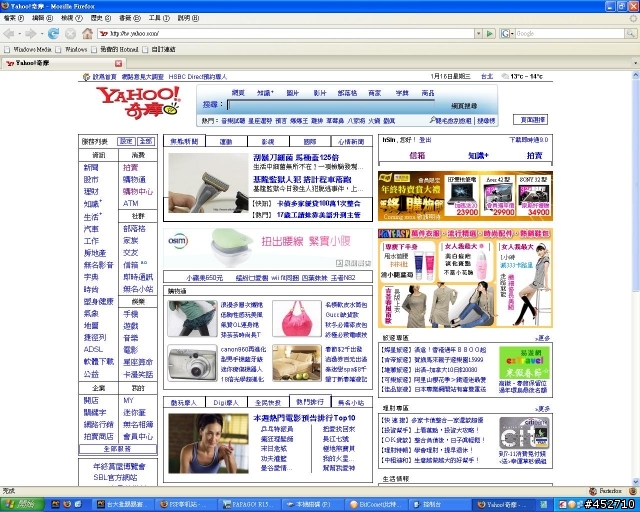This screenshot has height=512, width=640.
Task: Click into the Firefox address bar
Action: tap(286, 33)
